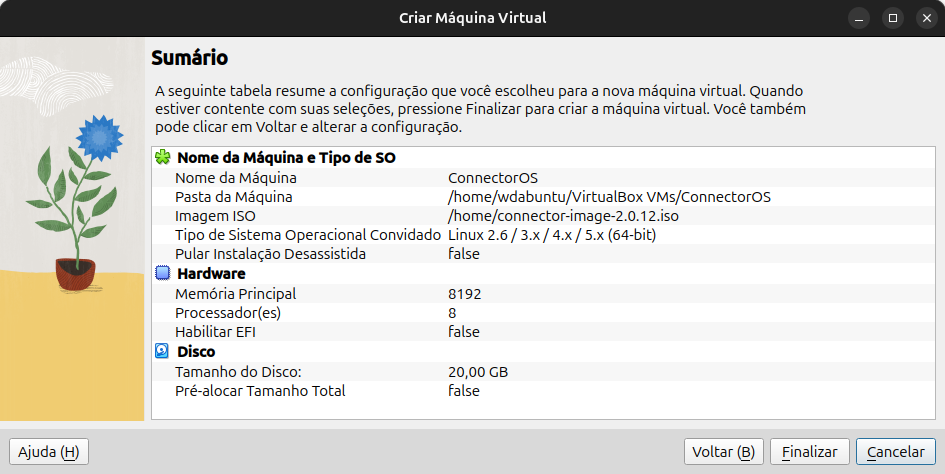This screenshot has width=945, height=474.
Task: Select the Imagem ISO row
Action: click(544, 216)
